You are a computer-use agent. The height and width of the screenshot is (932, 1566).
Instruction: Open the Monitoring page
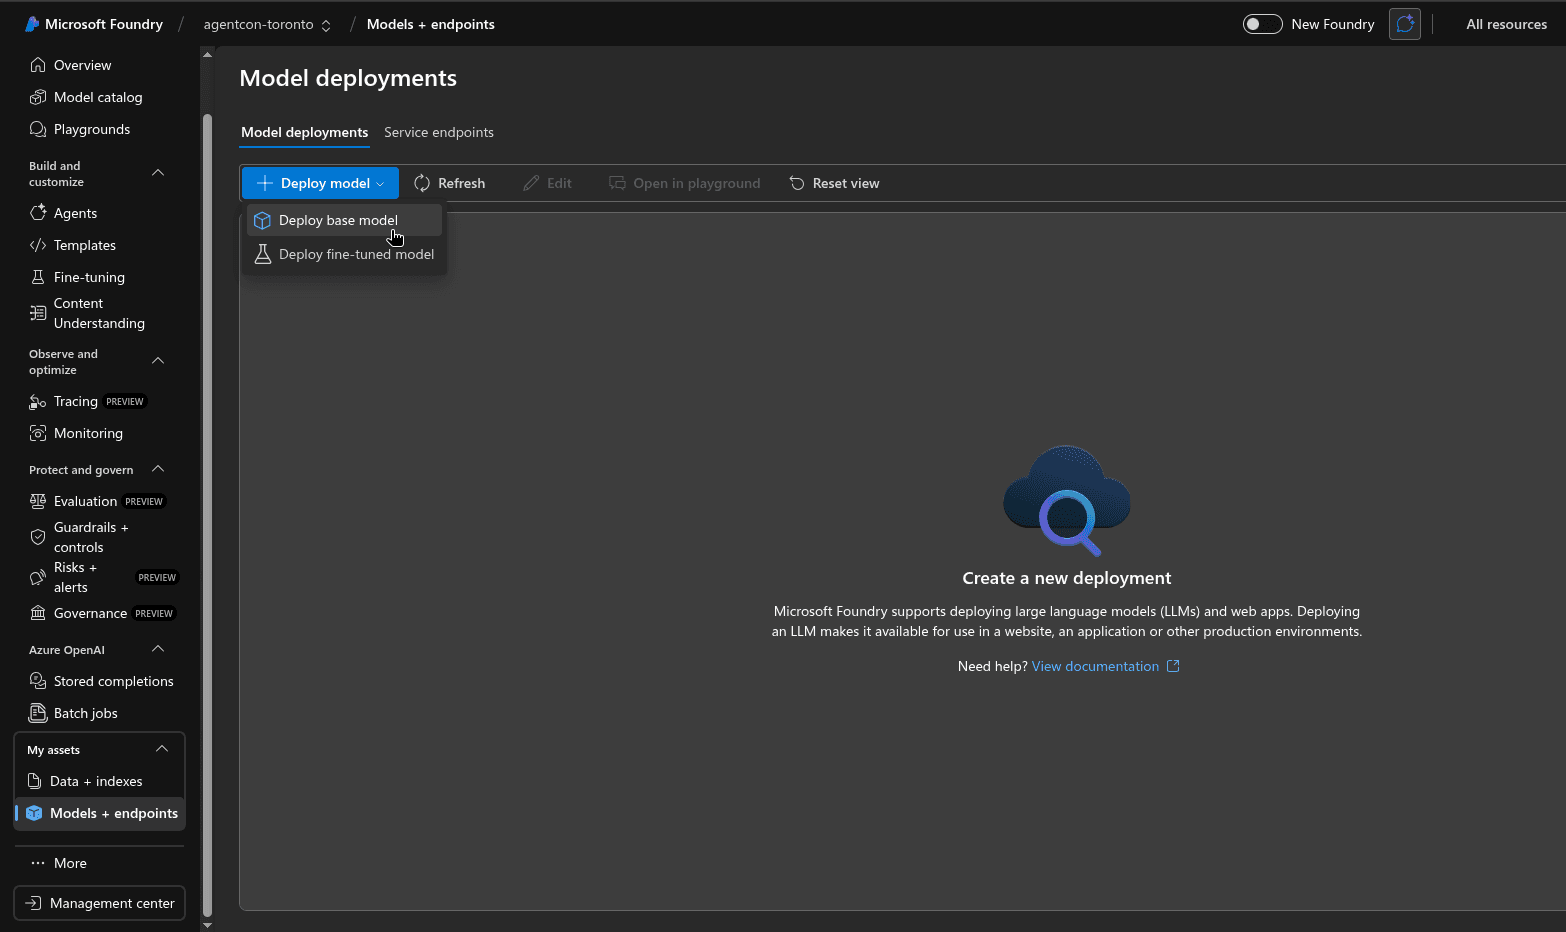pyautogui.click(x=88, y=432)
